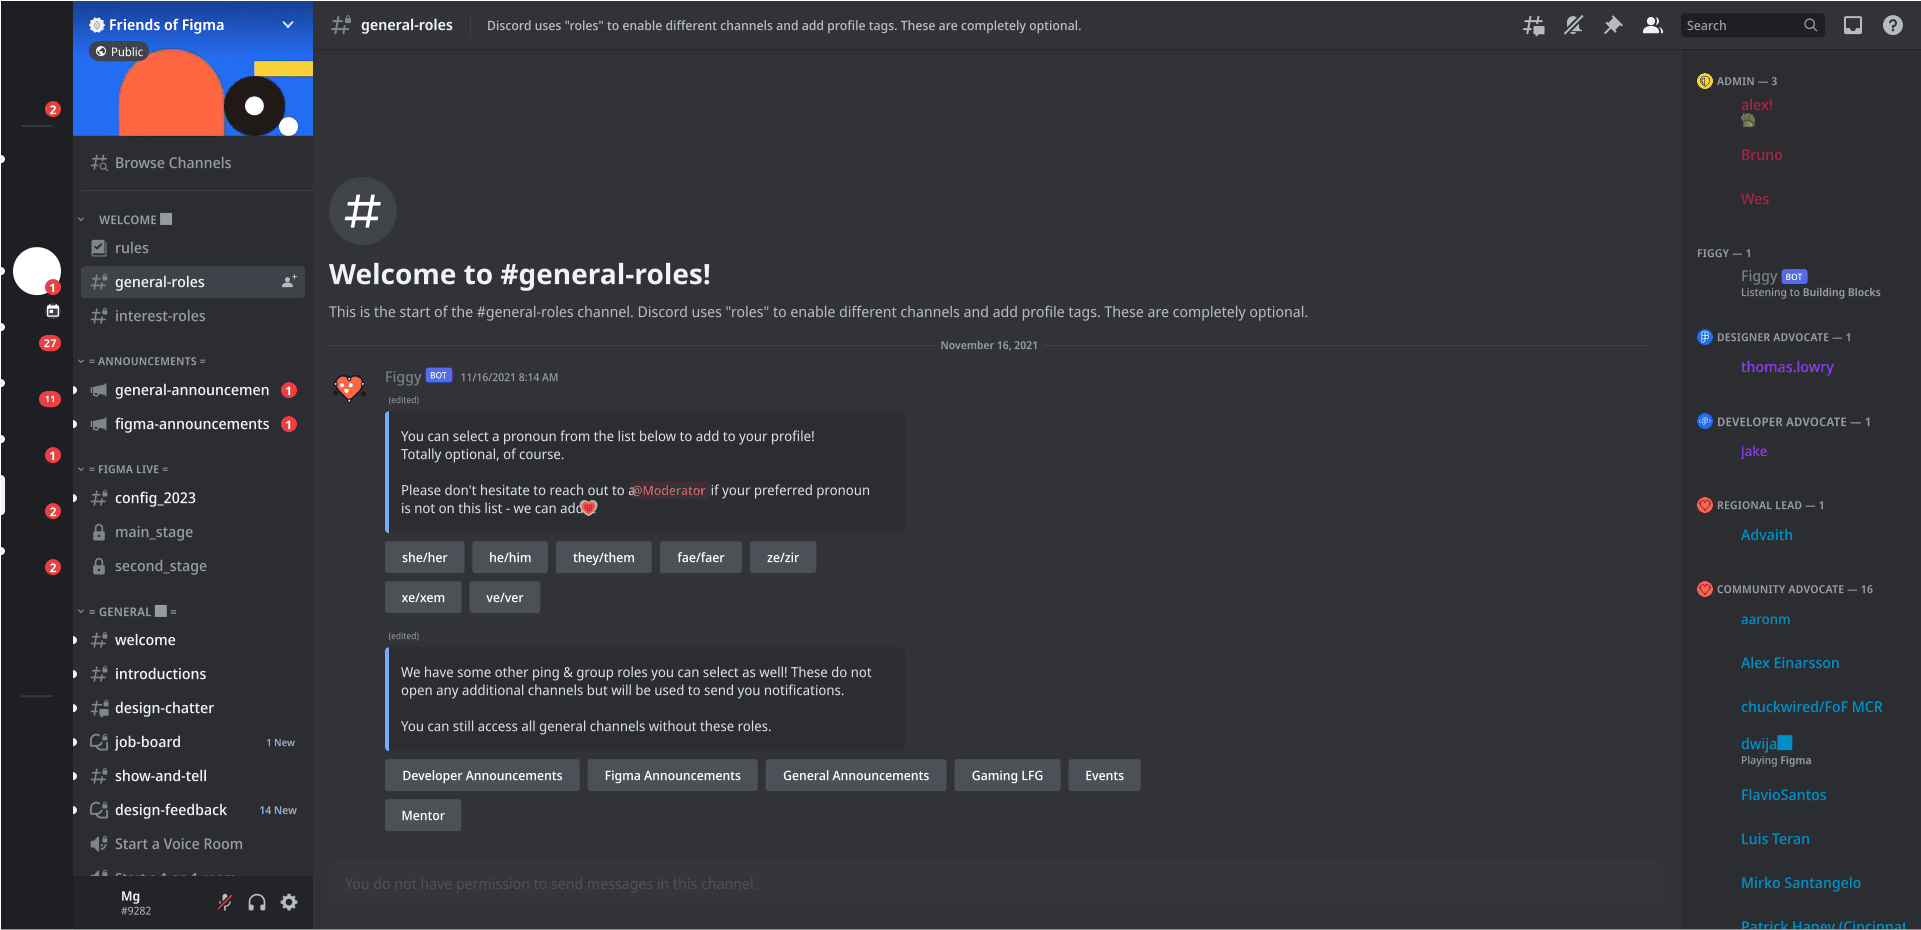Viewport: 1921px width, 930px height.
Task: Open the design-feedback forum channel
Action: (193, 810)
